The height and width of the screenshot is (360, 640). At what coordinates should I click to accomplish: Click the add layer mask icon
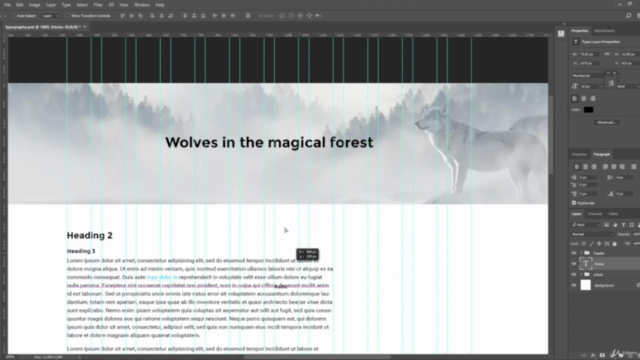pos(602,356)
